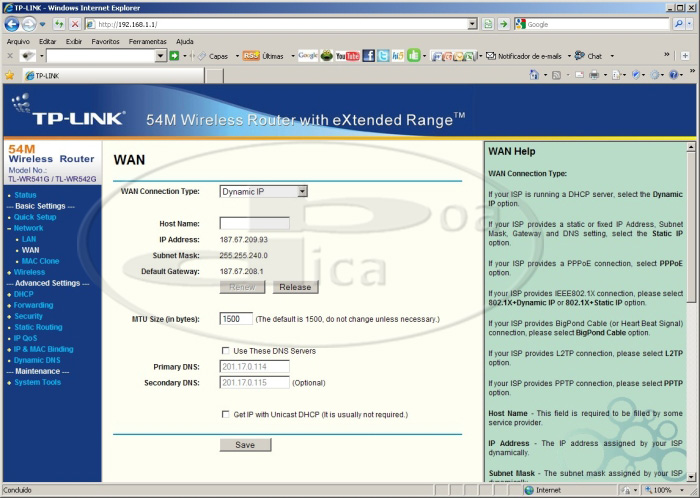
Task: Open the Editar menu
Action: tap(47, 42)
